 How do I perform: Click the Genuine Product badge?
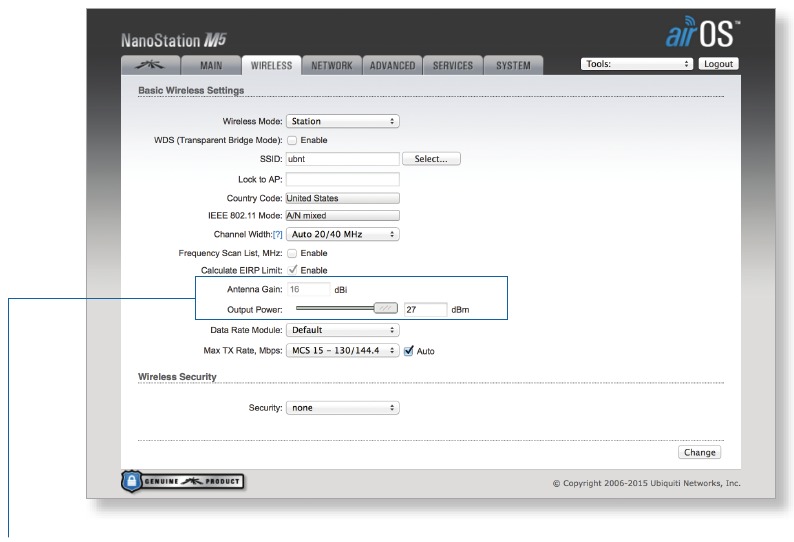[x=184, y=481]
